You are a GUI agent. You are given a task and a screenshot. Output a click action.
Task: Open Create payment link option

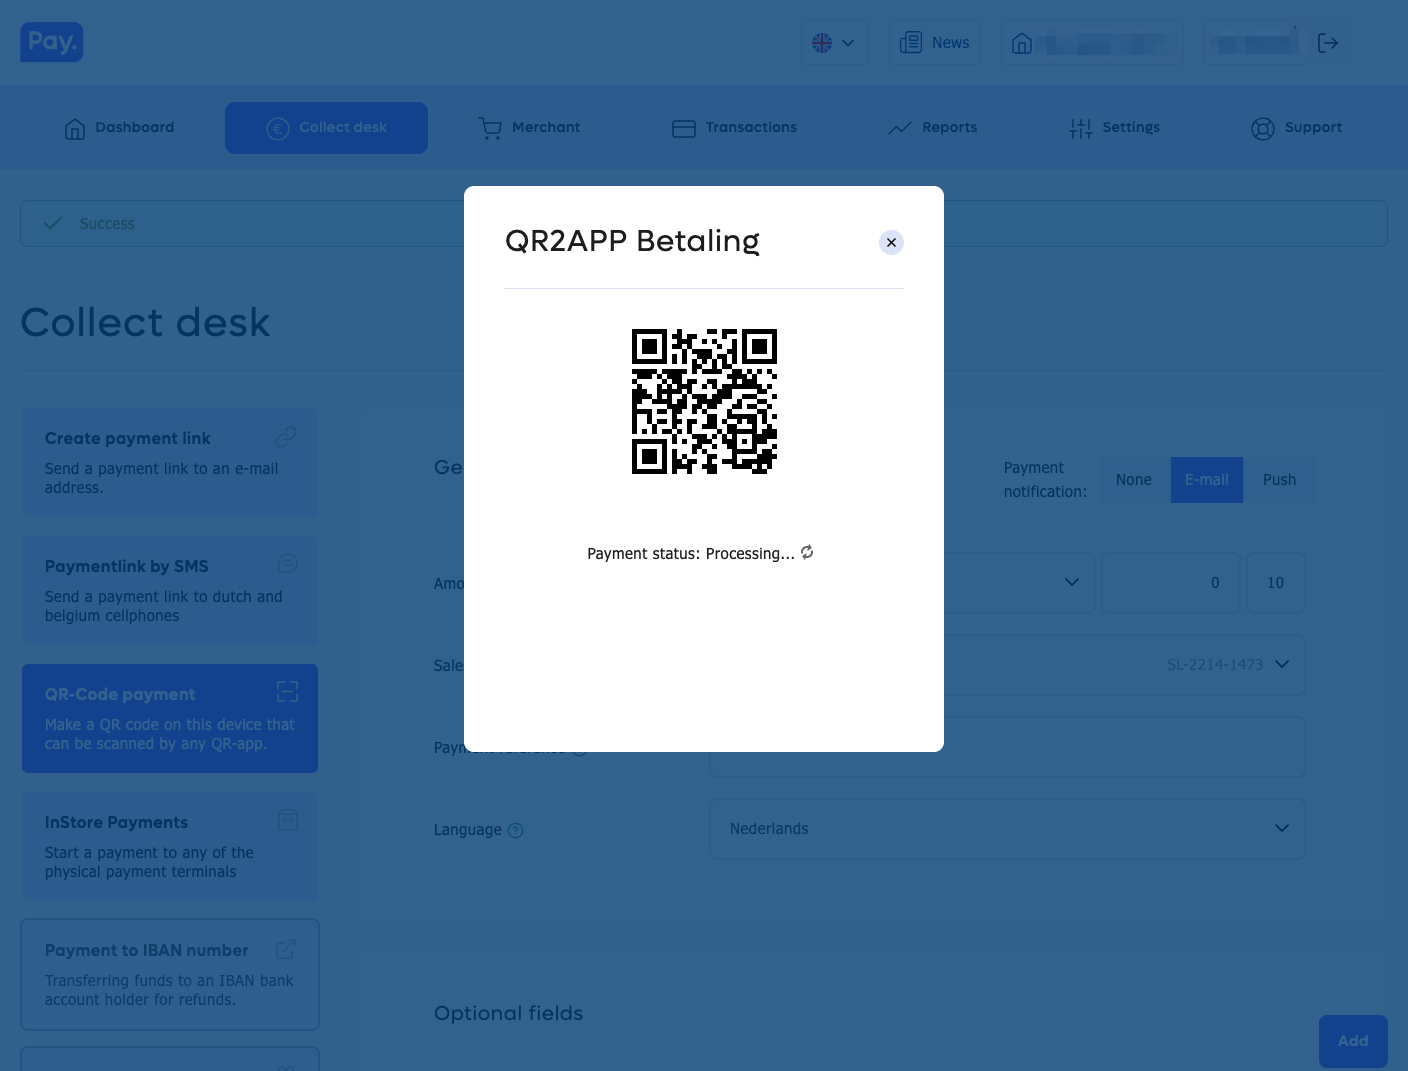point(170,462)
